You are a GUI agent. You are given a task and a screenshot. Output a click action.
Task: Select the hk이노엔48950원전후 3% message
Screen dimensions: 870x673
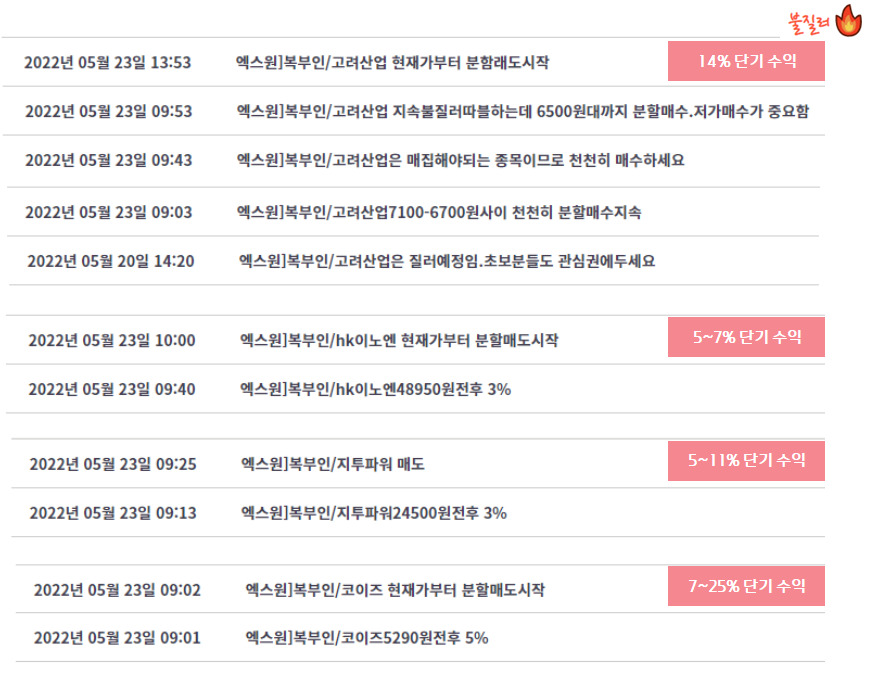375,389
